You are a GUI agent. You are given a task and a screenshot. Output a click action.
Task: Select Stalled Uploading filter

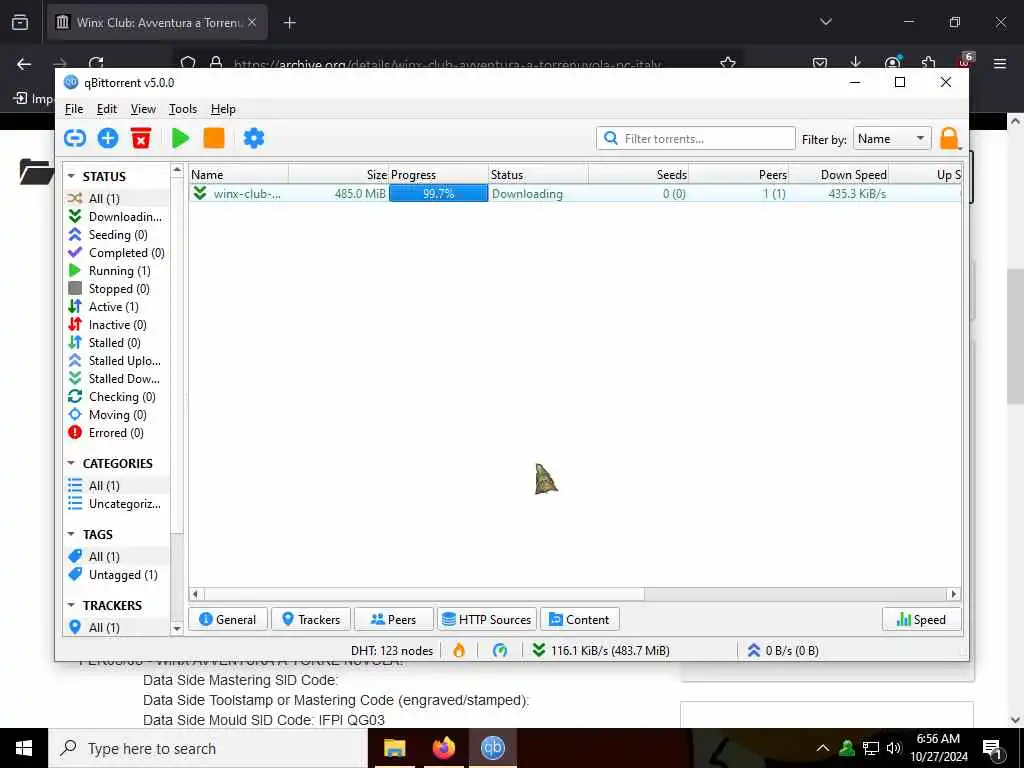116,360
